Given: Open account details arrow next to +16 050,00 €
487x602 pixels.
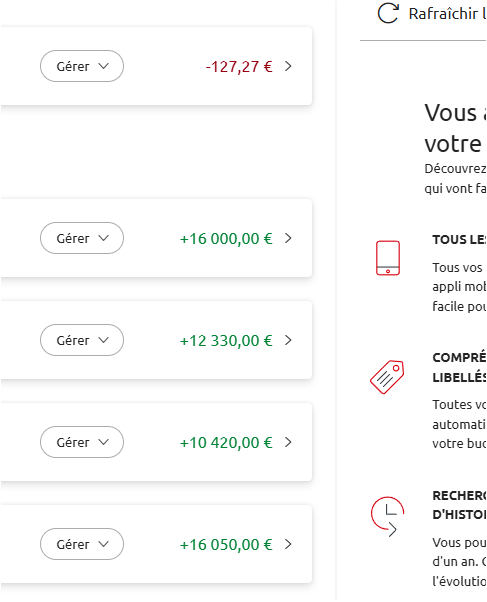Looking at the screenshot, I should coord(288,544).
